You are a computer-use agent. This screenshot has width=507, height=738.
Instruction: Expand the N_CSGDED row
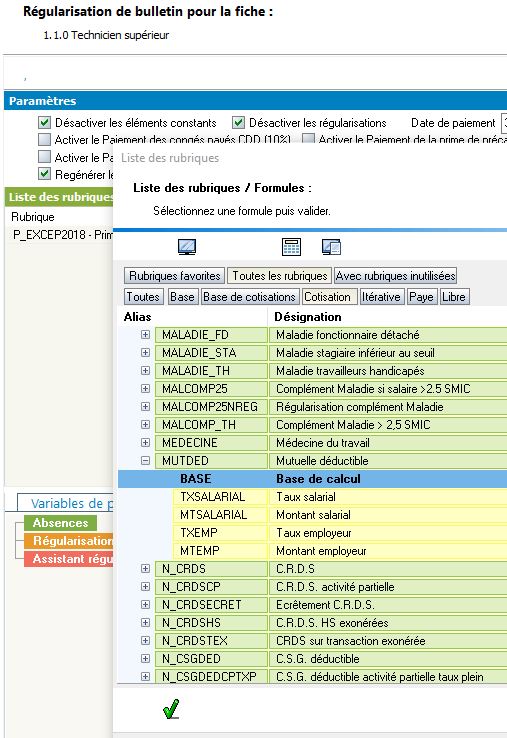(145, 658)
